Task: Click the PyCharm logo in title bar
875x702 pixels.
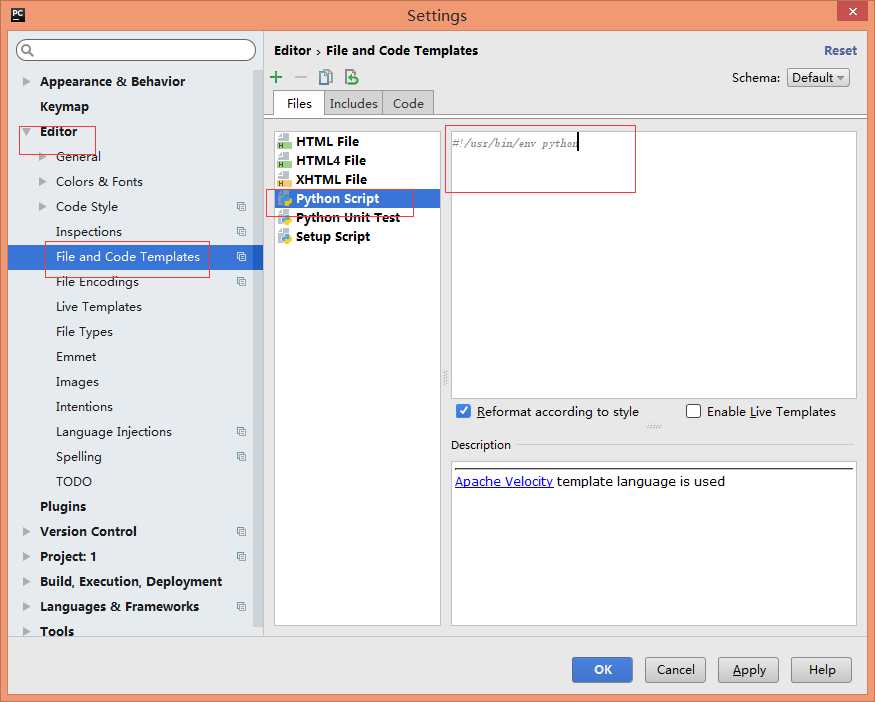Action: (x=18, y=15)
